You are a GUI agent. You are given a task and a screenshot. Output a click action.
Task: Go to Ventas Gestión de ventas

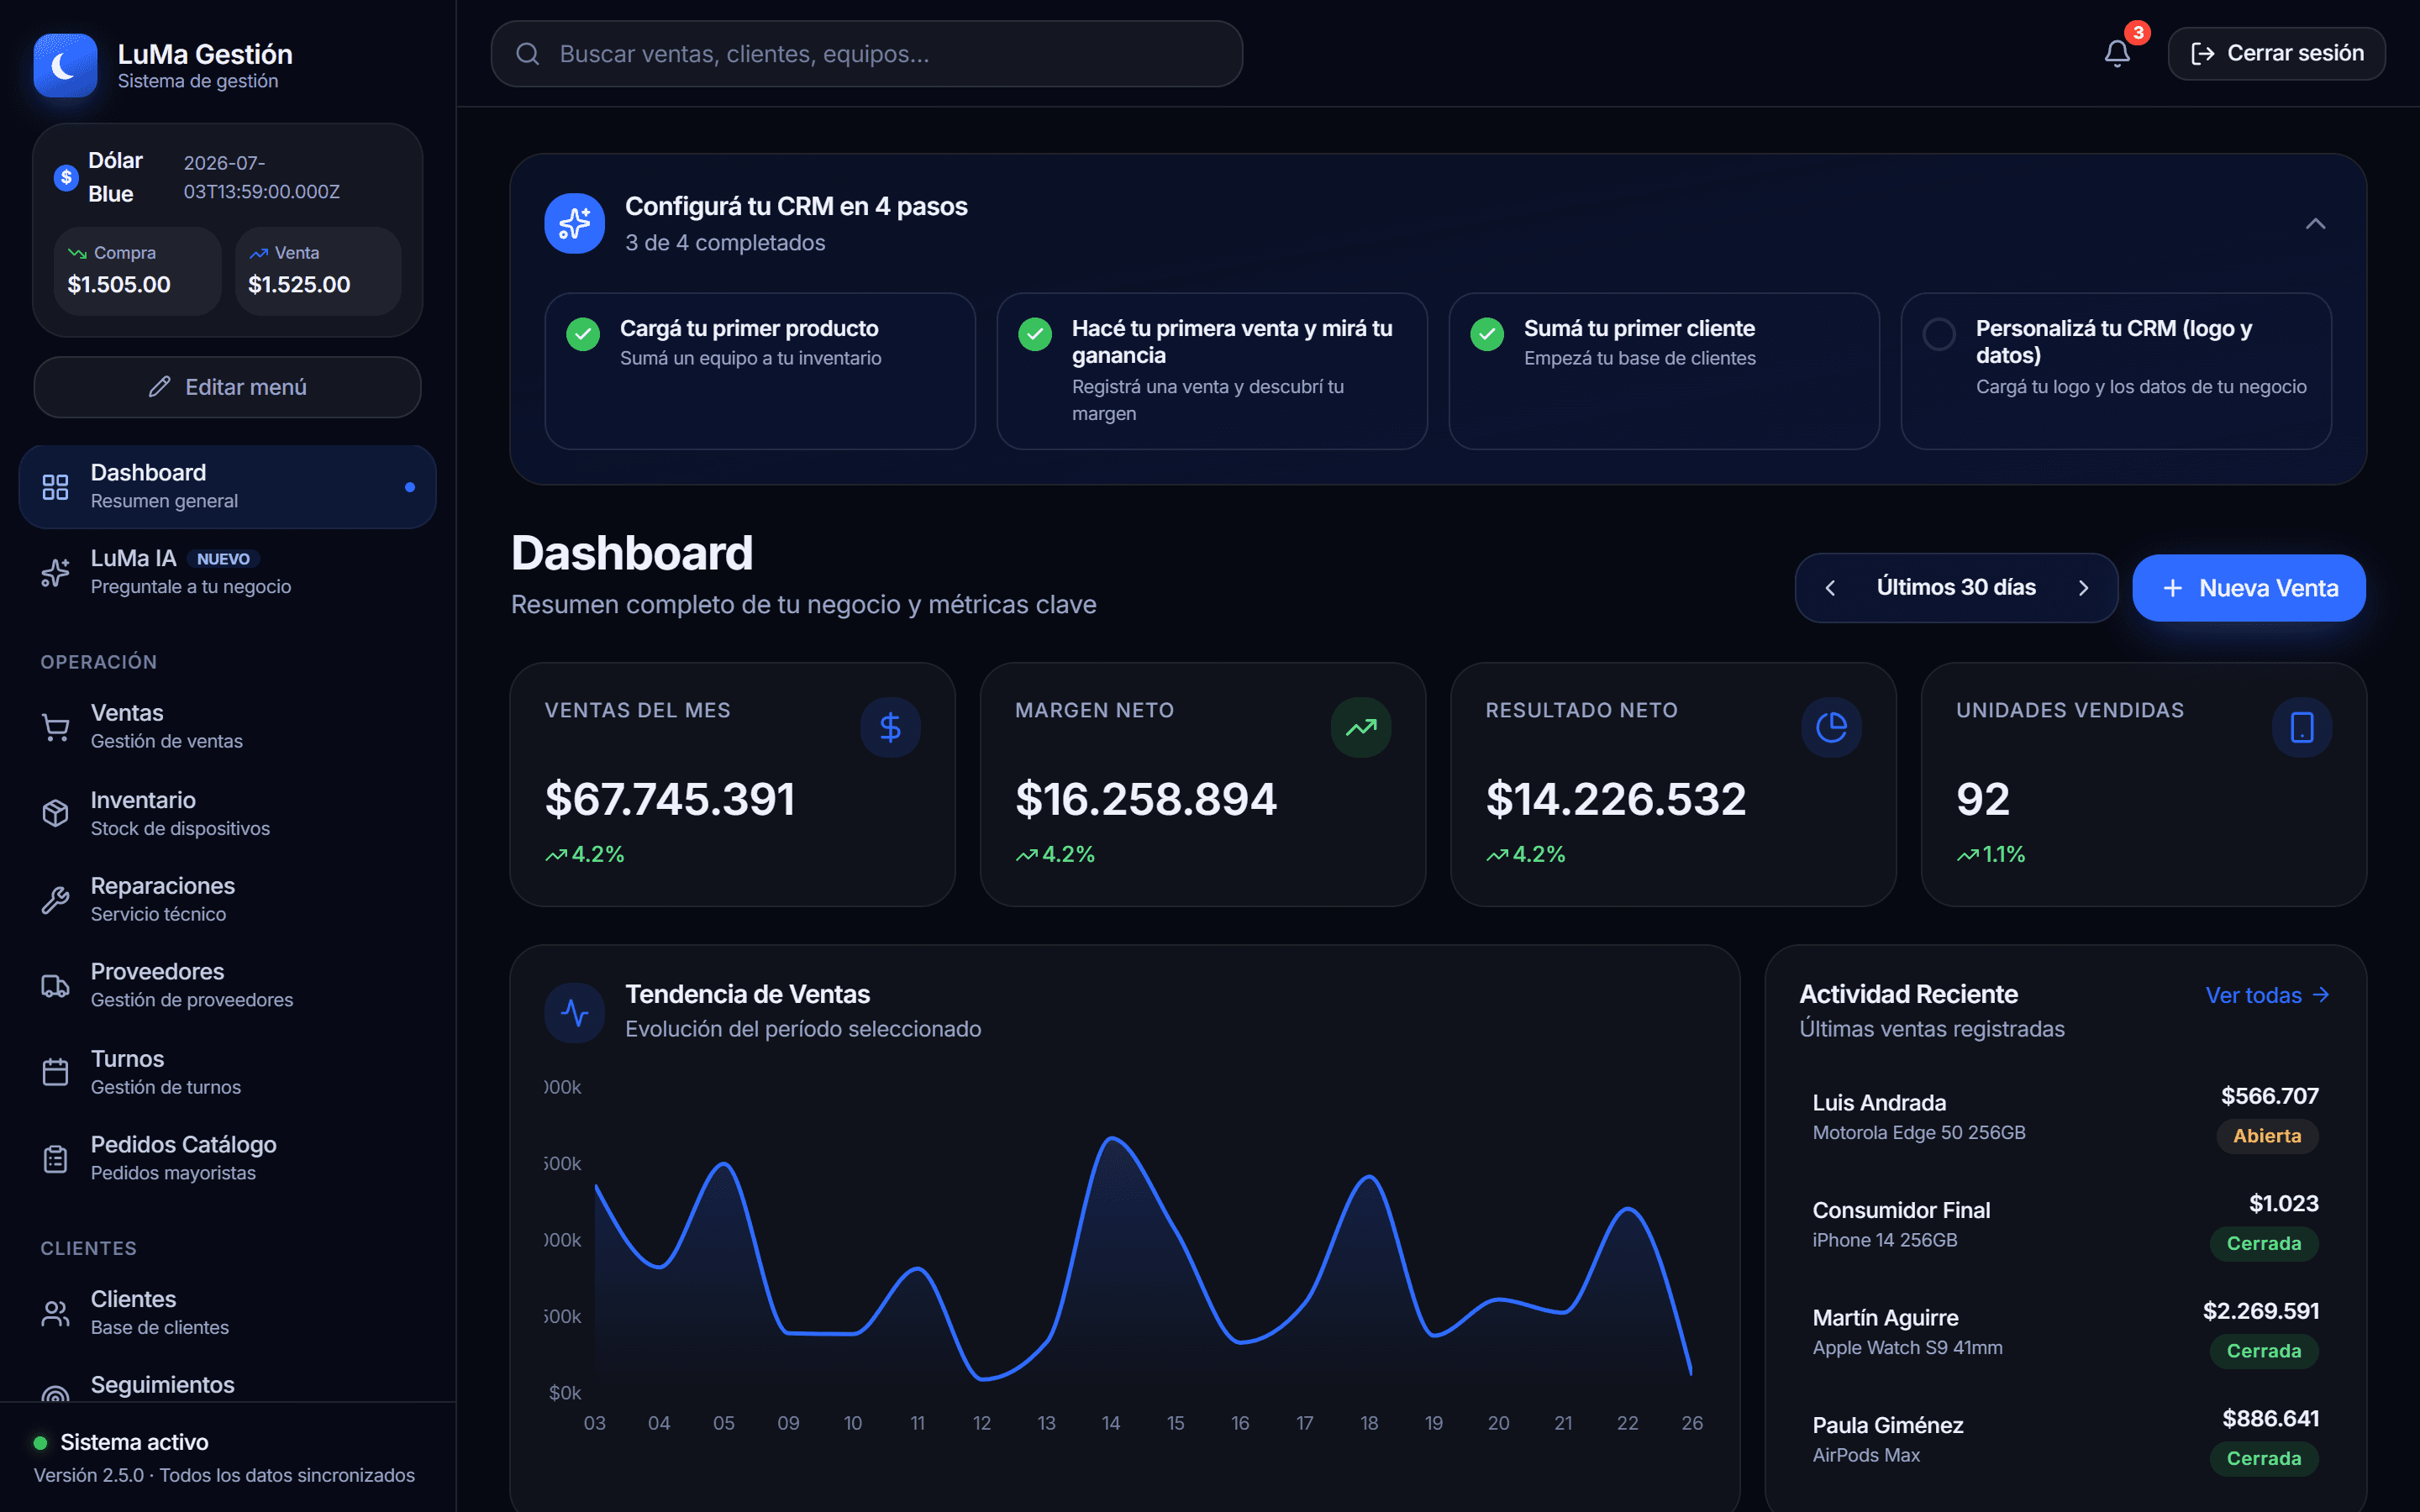pos(228,727)
